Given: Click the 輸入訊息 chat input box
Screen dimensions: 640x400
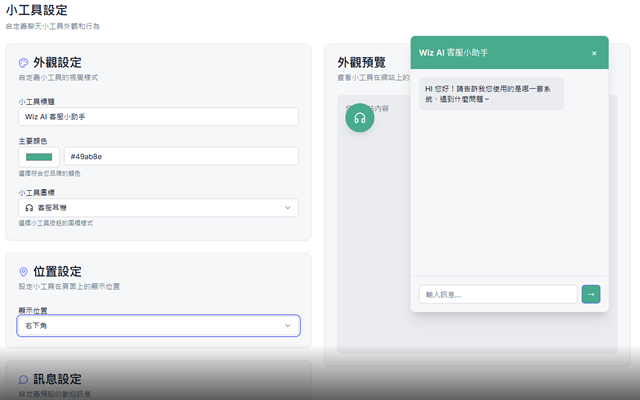Looking at the screenshot, I should point(497,294).
